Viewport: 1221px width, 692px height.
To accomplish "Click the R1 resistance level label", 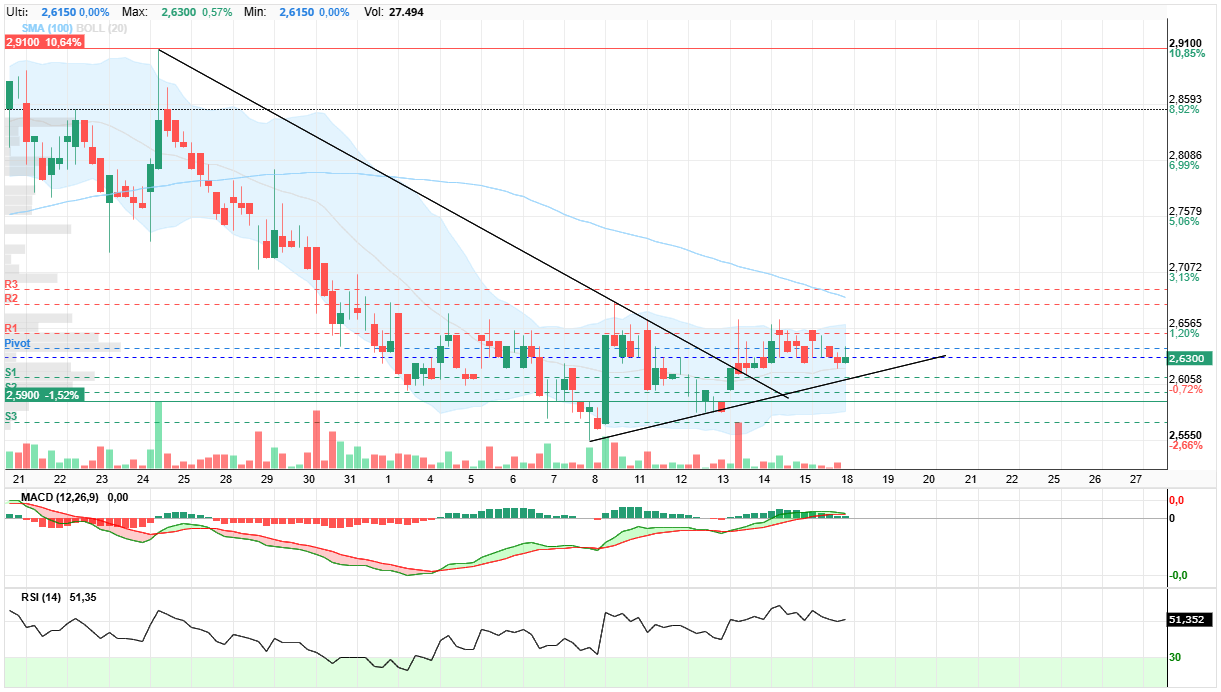I will pyautogui.click(x=11, y=328).
